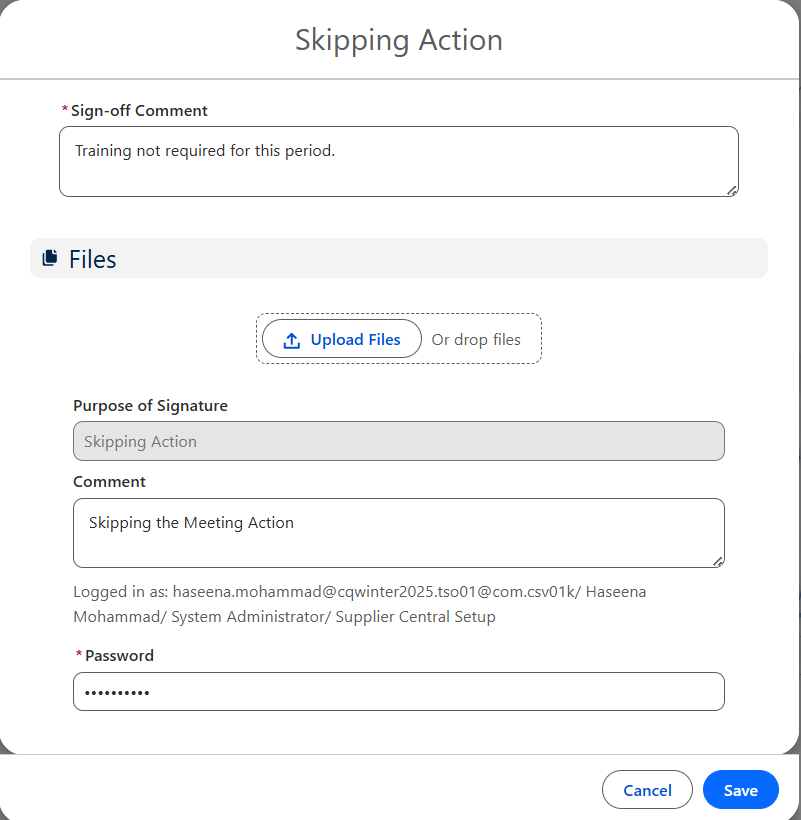Viewport: 801px width, 820px height.
Task: Click the Sign-off Comment text area
Action: tap(398, 160)
